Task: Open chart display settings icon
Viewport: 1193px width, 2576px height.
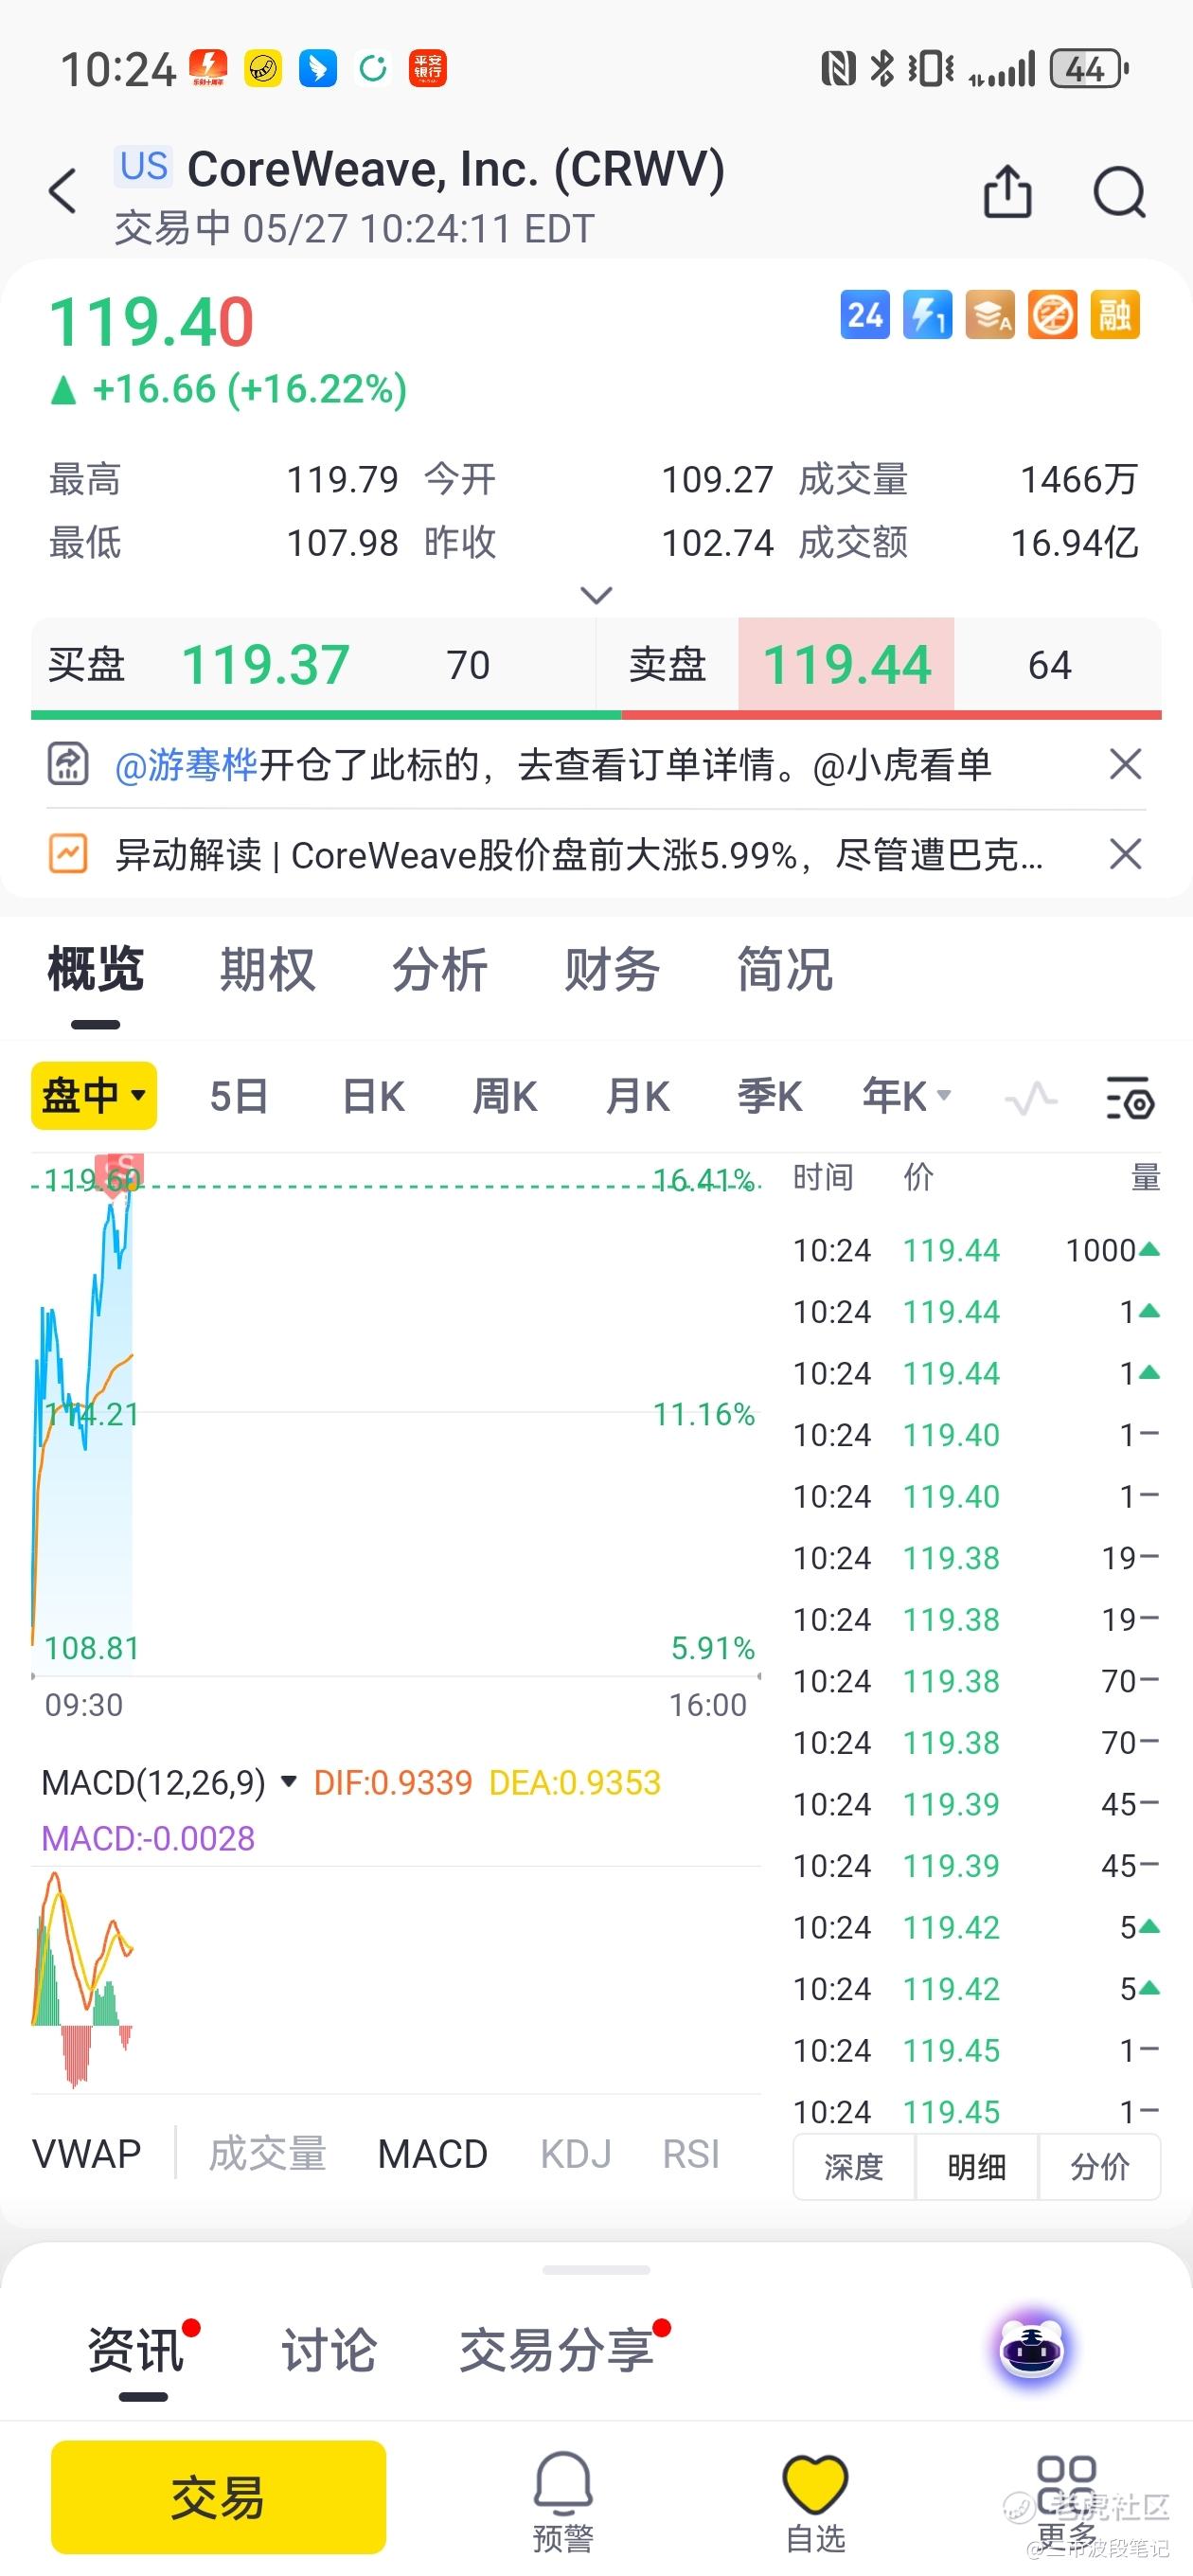Action: (1130, 1097)
